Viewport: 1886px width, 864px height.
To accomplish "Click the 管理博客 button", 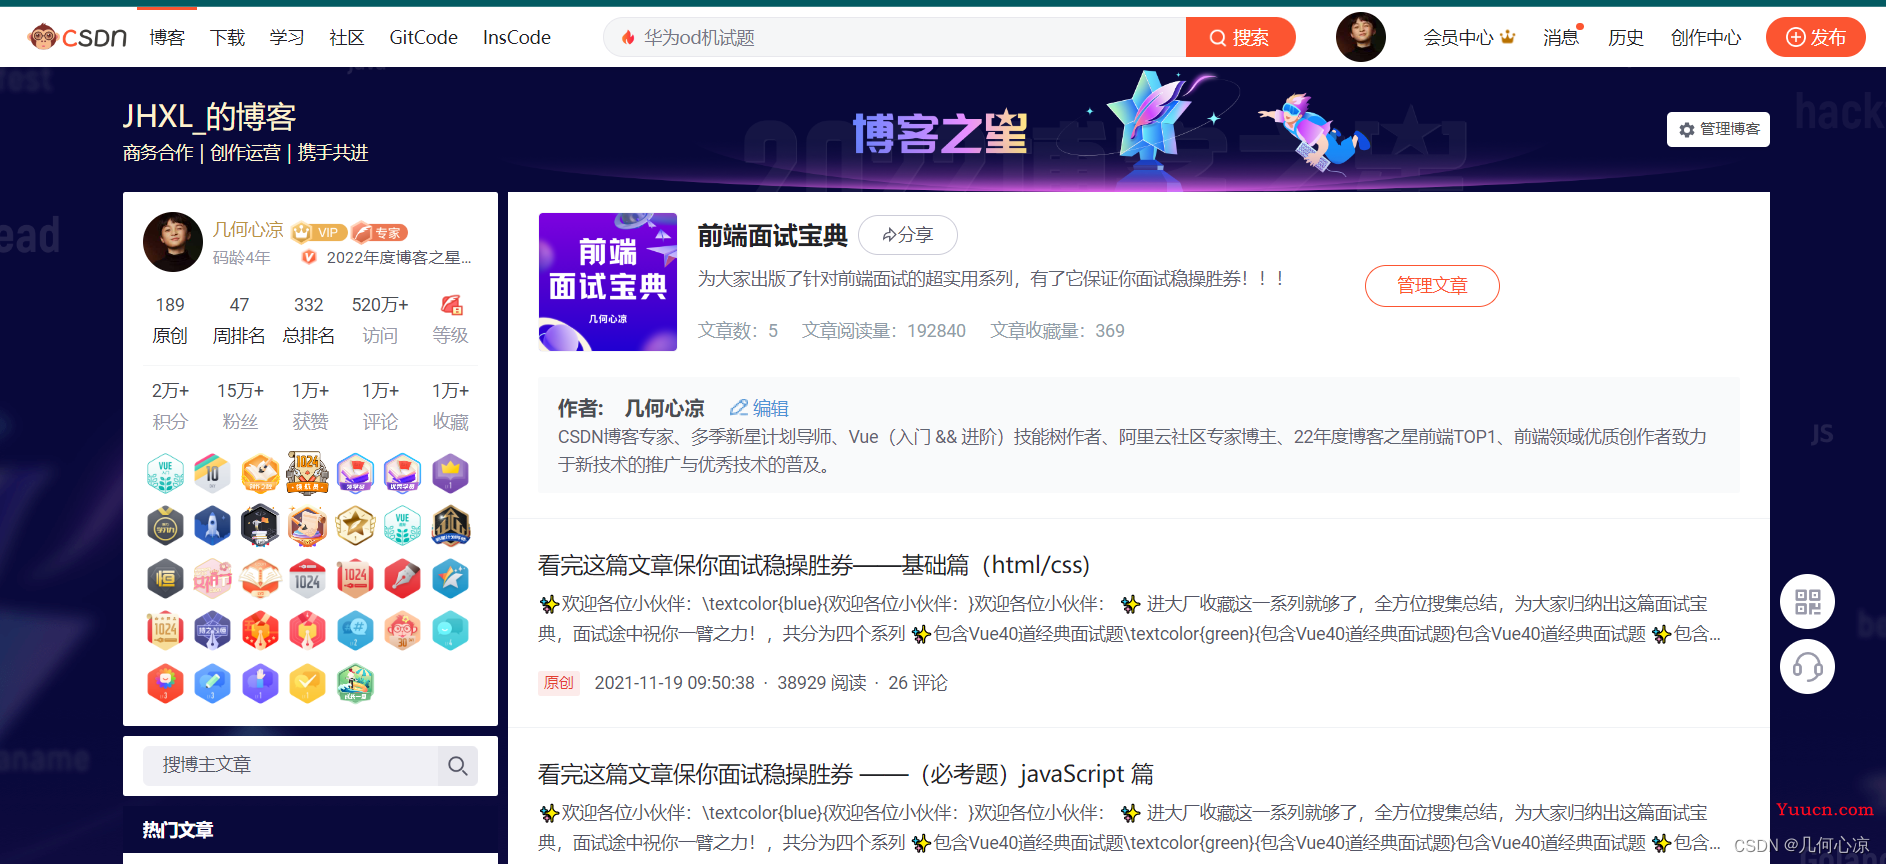I will click(x=1718, y=129).
